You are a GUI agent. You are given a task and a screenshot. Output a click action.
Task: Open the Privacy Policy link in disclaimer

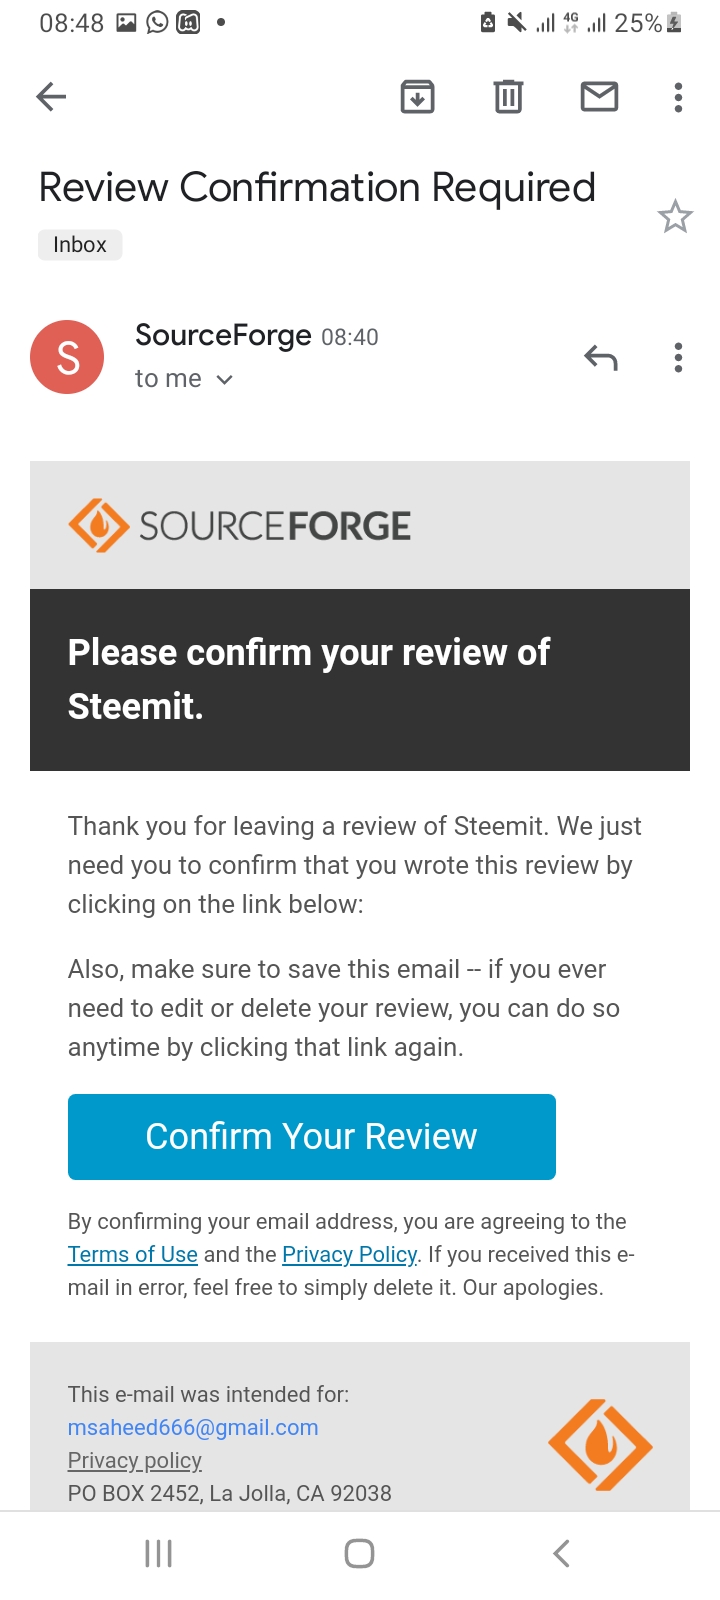[x=349, y=1255]
